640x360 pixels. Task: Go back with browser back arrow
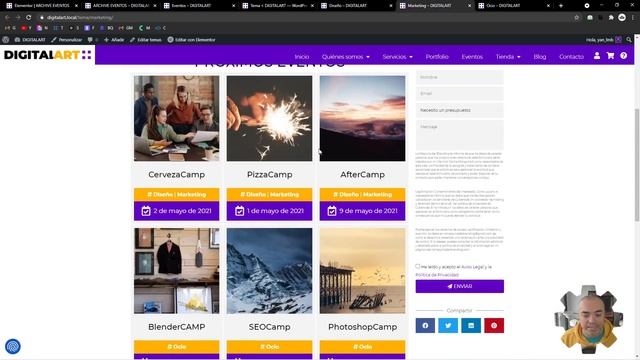point(7,18)
